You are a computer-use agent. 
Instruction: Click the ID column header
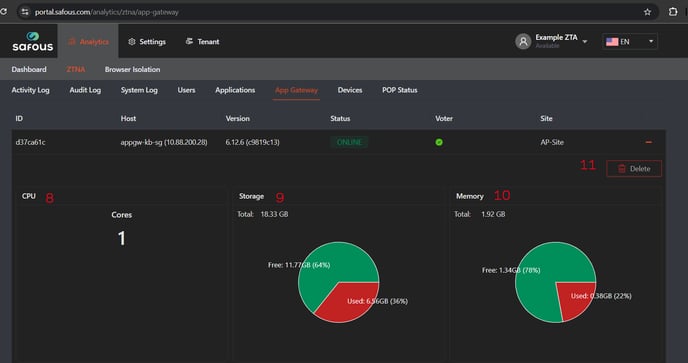[x=19, y=119]
